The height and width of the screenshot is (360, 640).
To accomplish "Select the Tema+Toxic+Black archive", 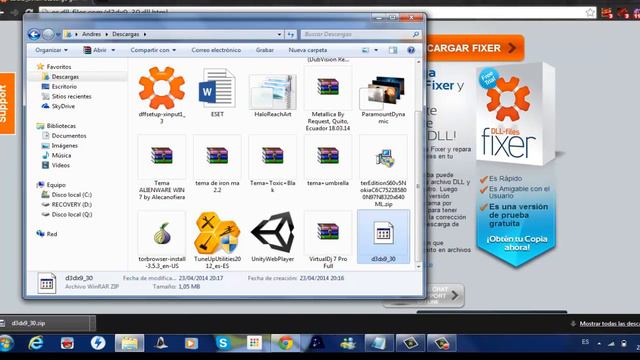I will click(x=273, y=164).
